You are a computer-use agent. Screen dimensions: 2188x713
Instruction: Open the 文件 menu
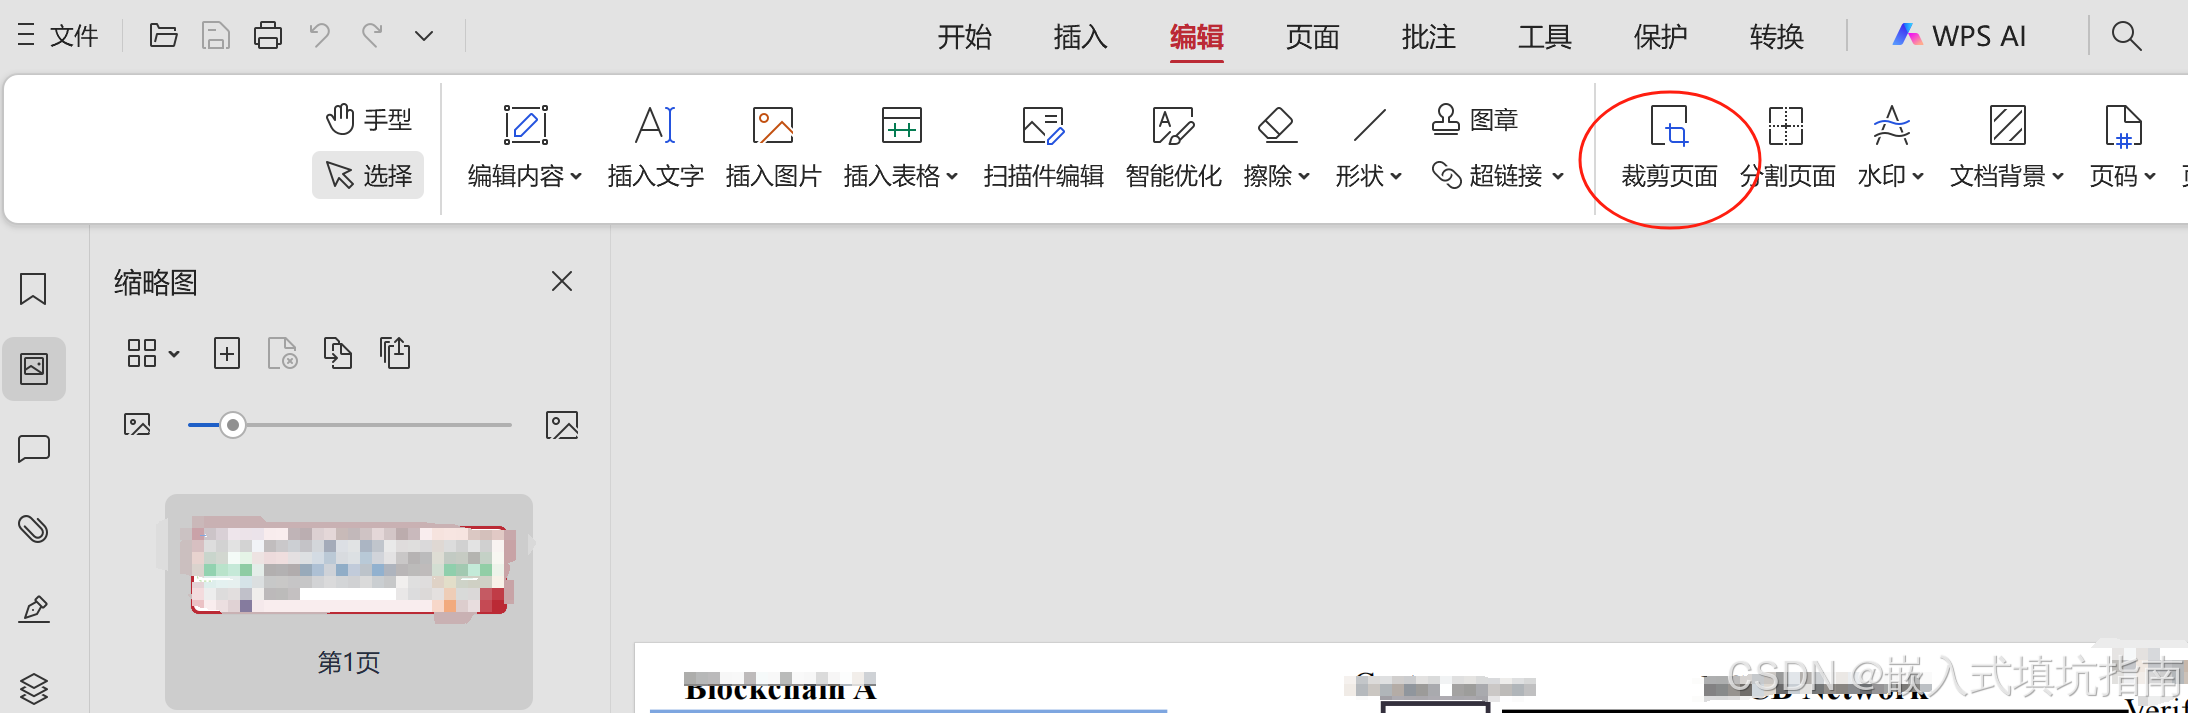(x=58, y=36)
